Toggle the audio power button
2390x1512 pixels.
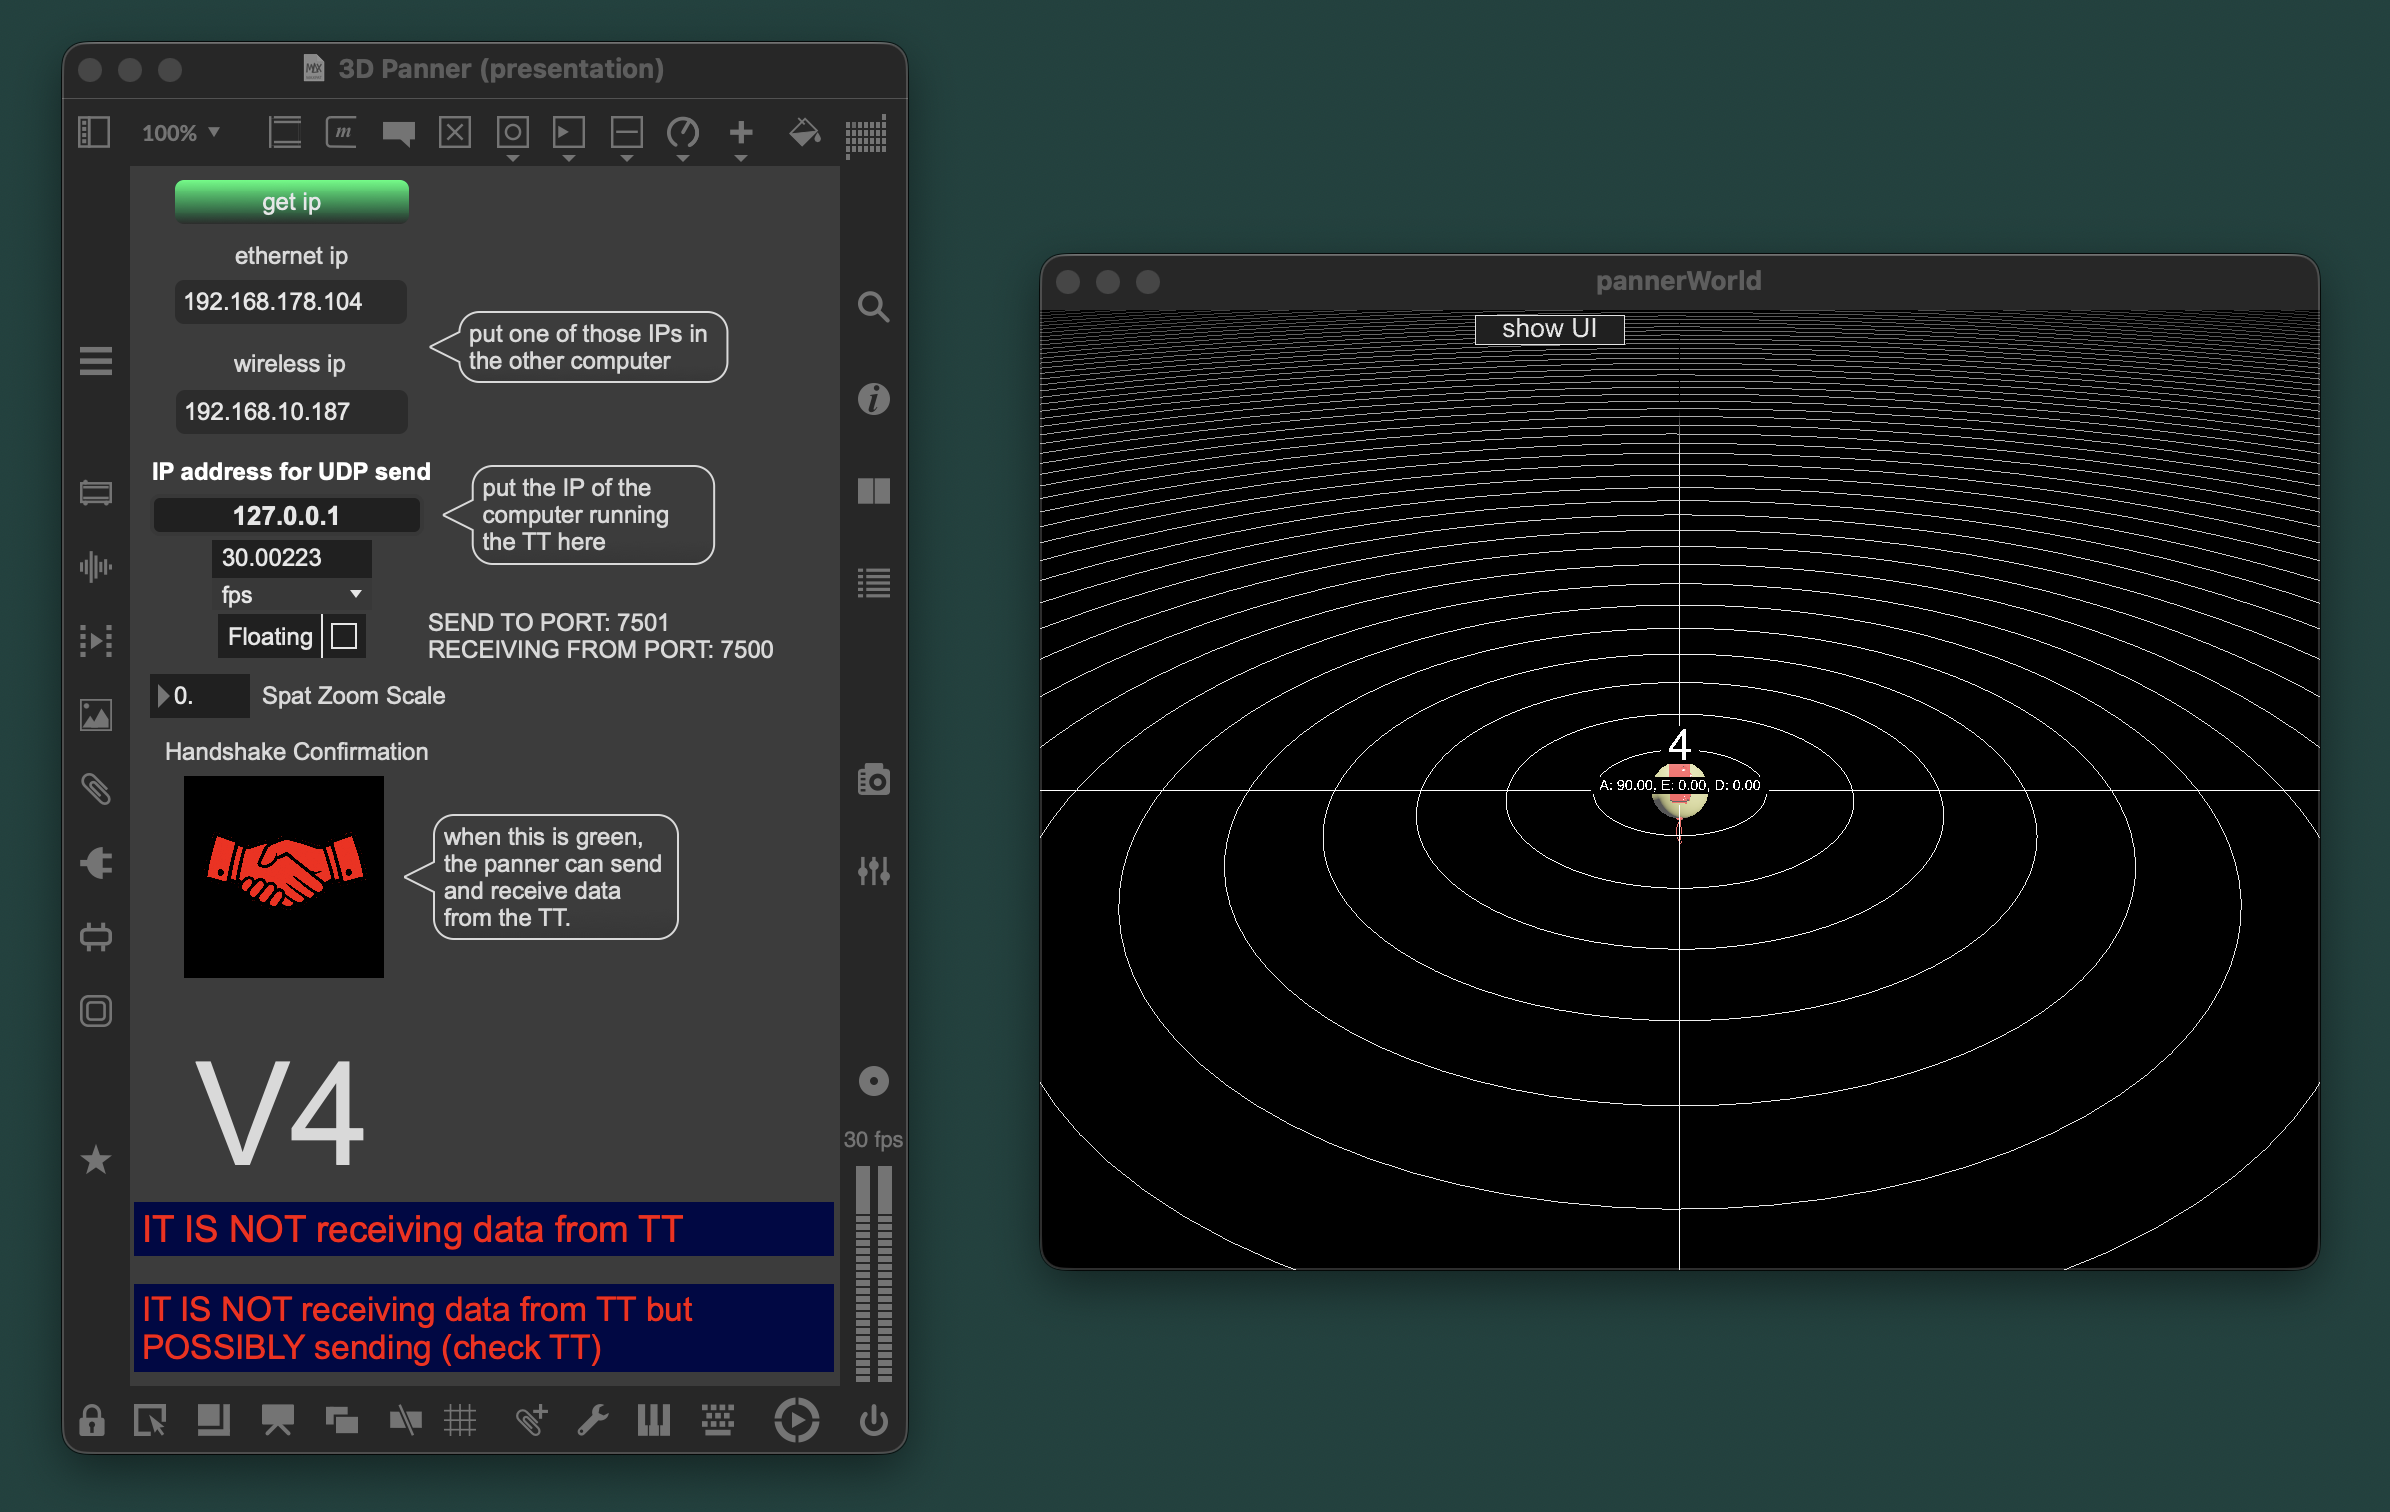coord(873,1419)
